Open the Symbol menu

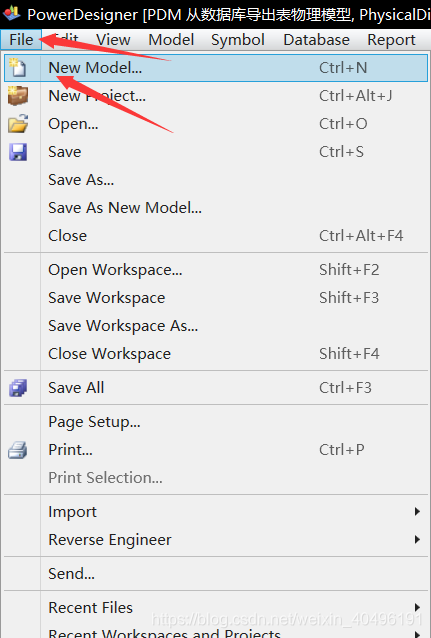coord(238,40)
